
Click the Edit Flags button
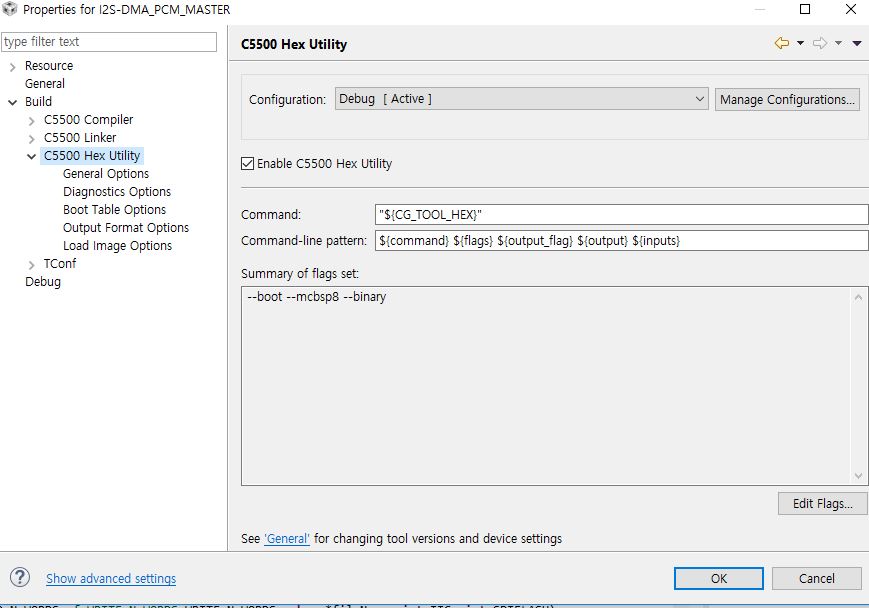click(x=822, y=503)
